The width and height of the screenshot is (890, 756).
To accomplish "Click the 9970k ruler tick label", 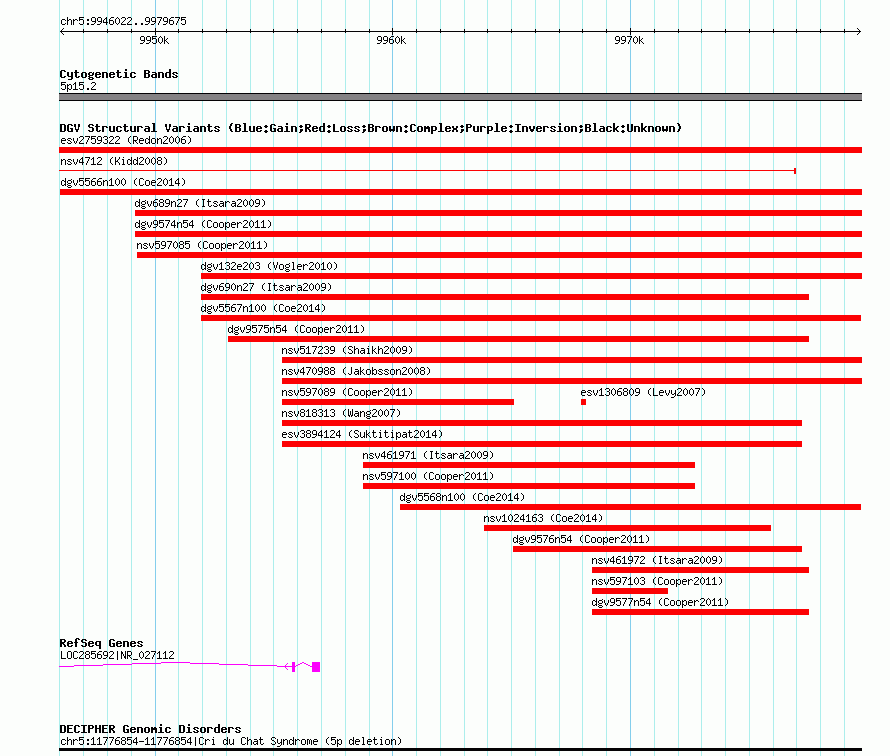I will [629, 40].
